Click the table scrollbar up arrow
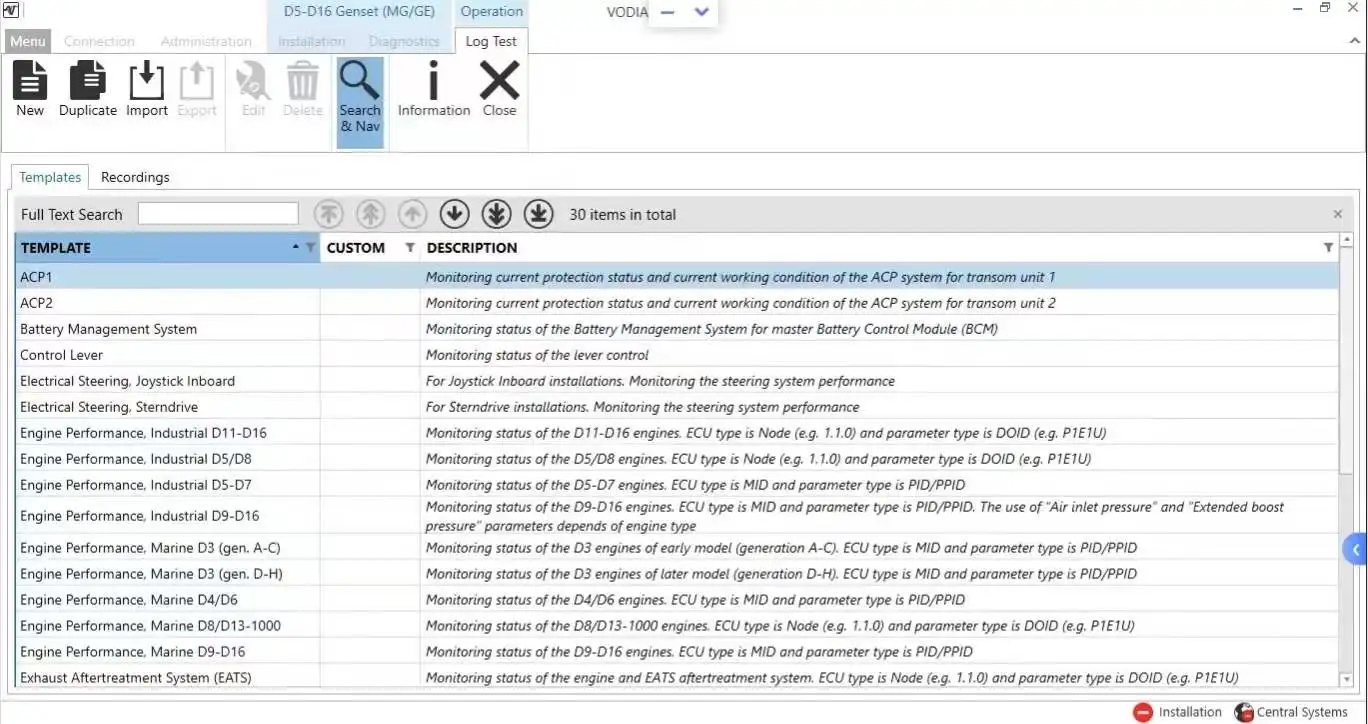The height and width of the screenshot is (724, 1368). 1346,241
